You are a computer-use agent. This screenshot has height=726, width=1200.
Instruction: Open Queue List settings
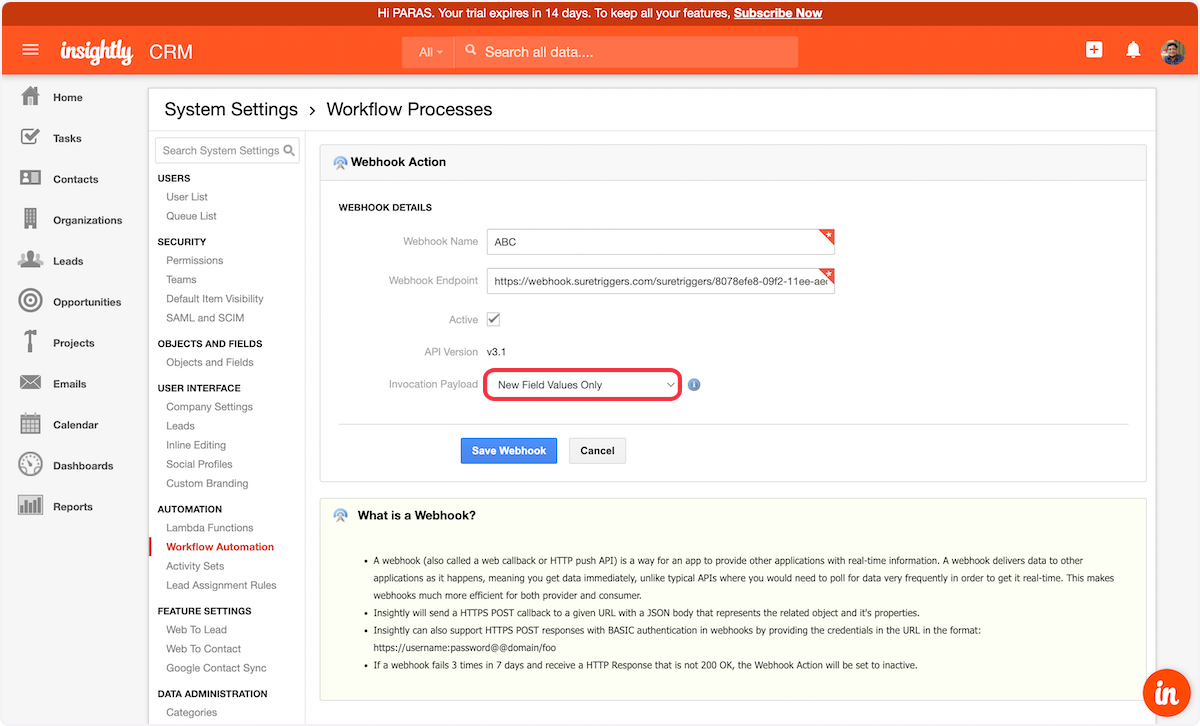(191, 216)
